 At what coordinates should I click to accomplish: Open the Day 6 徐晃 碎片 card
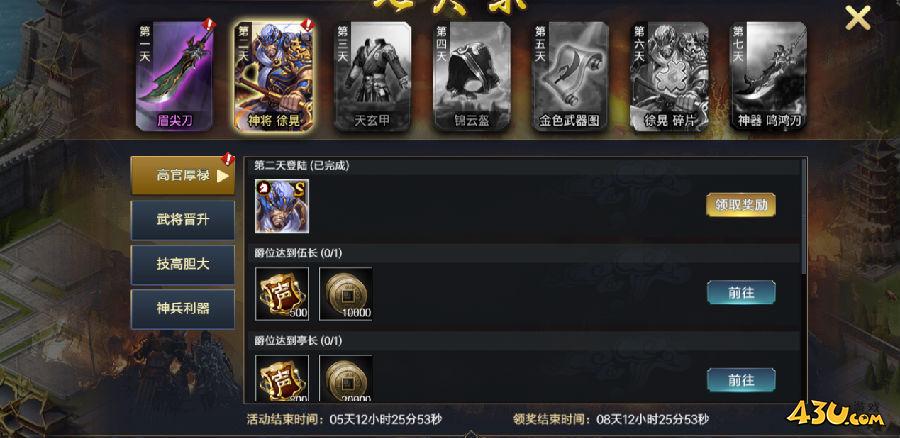(x=669, y=76)
